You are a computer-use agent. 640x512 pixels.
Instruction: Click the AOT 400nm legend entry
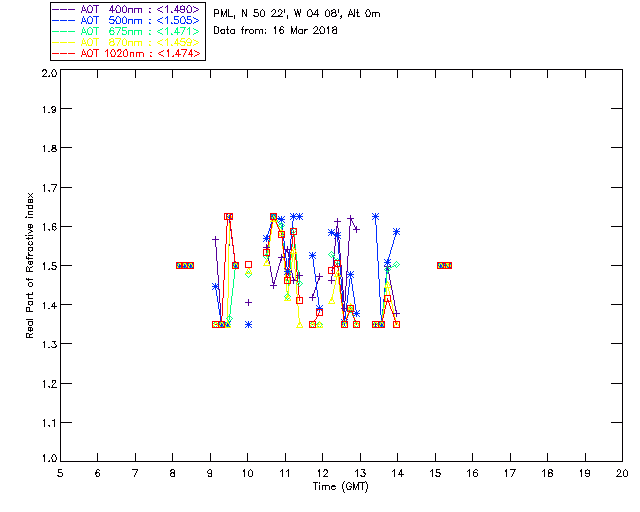tap(126, 9)
